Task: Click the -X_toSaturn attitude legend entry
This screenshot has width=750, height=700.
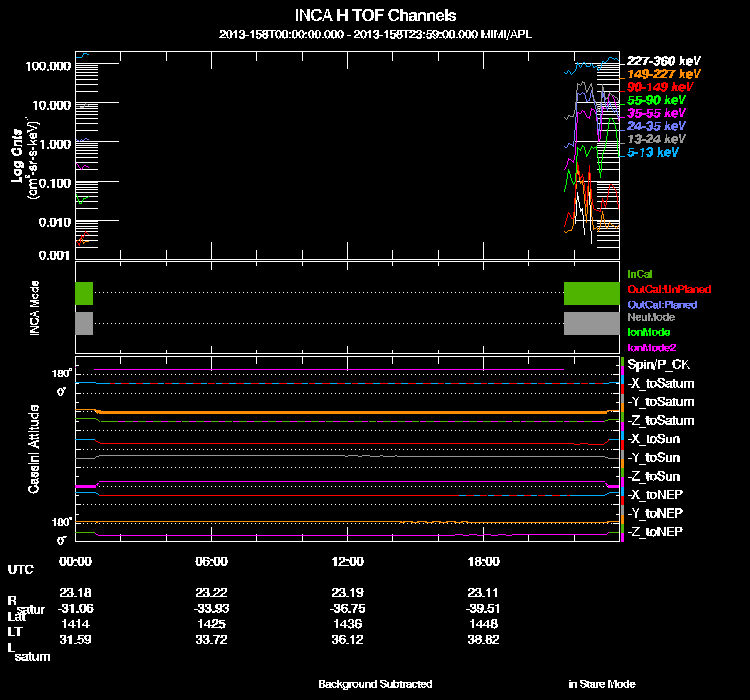Action: pos(660,384)
